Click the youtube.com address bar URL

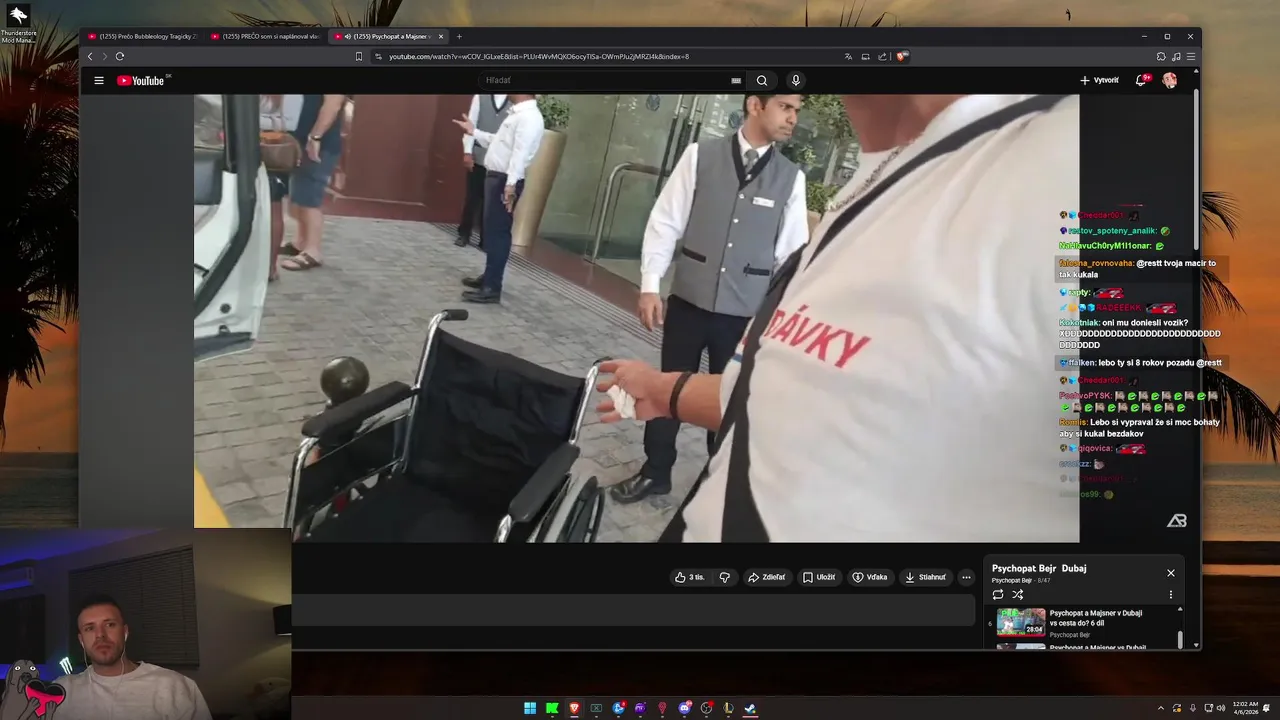[539, 56]
